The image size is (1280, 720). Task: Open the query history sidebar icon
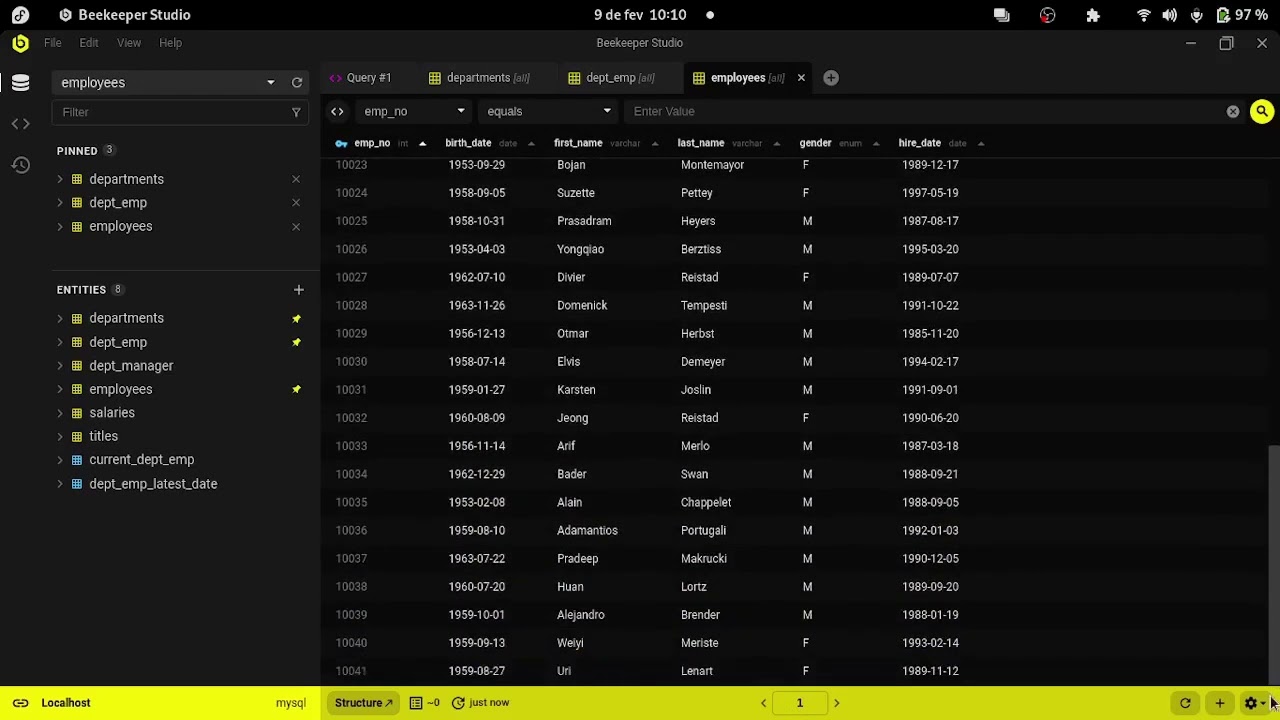pyautogui.click(x=20, y=165)
